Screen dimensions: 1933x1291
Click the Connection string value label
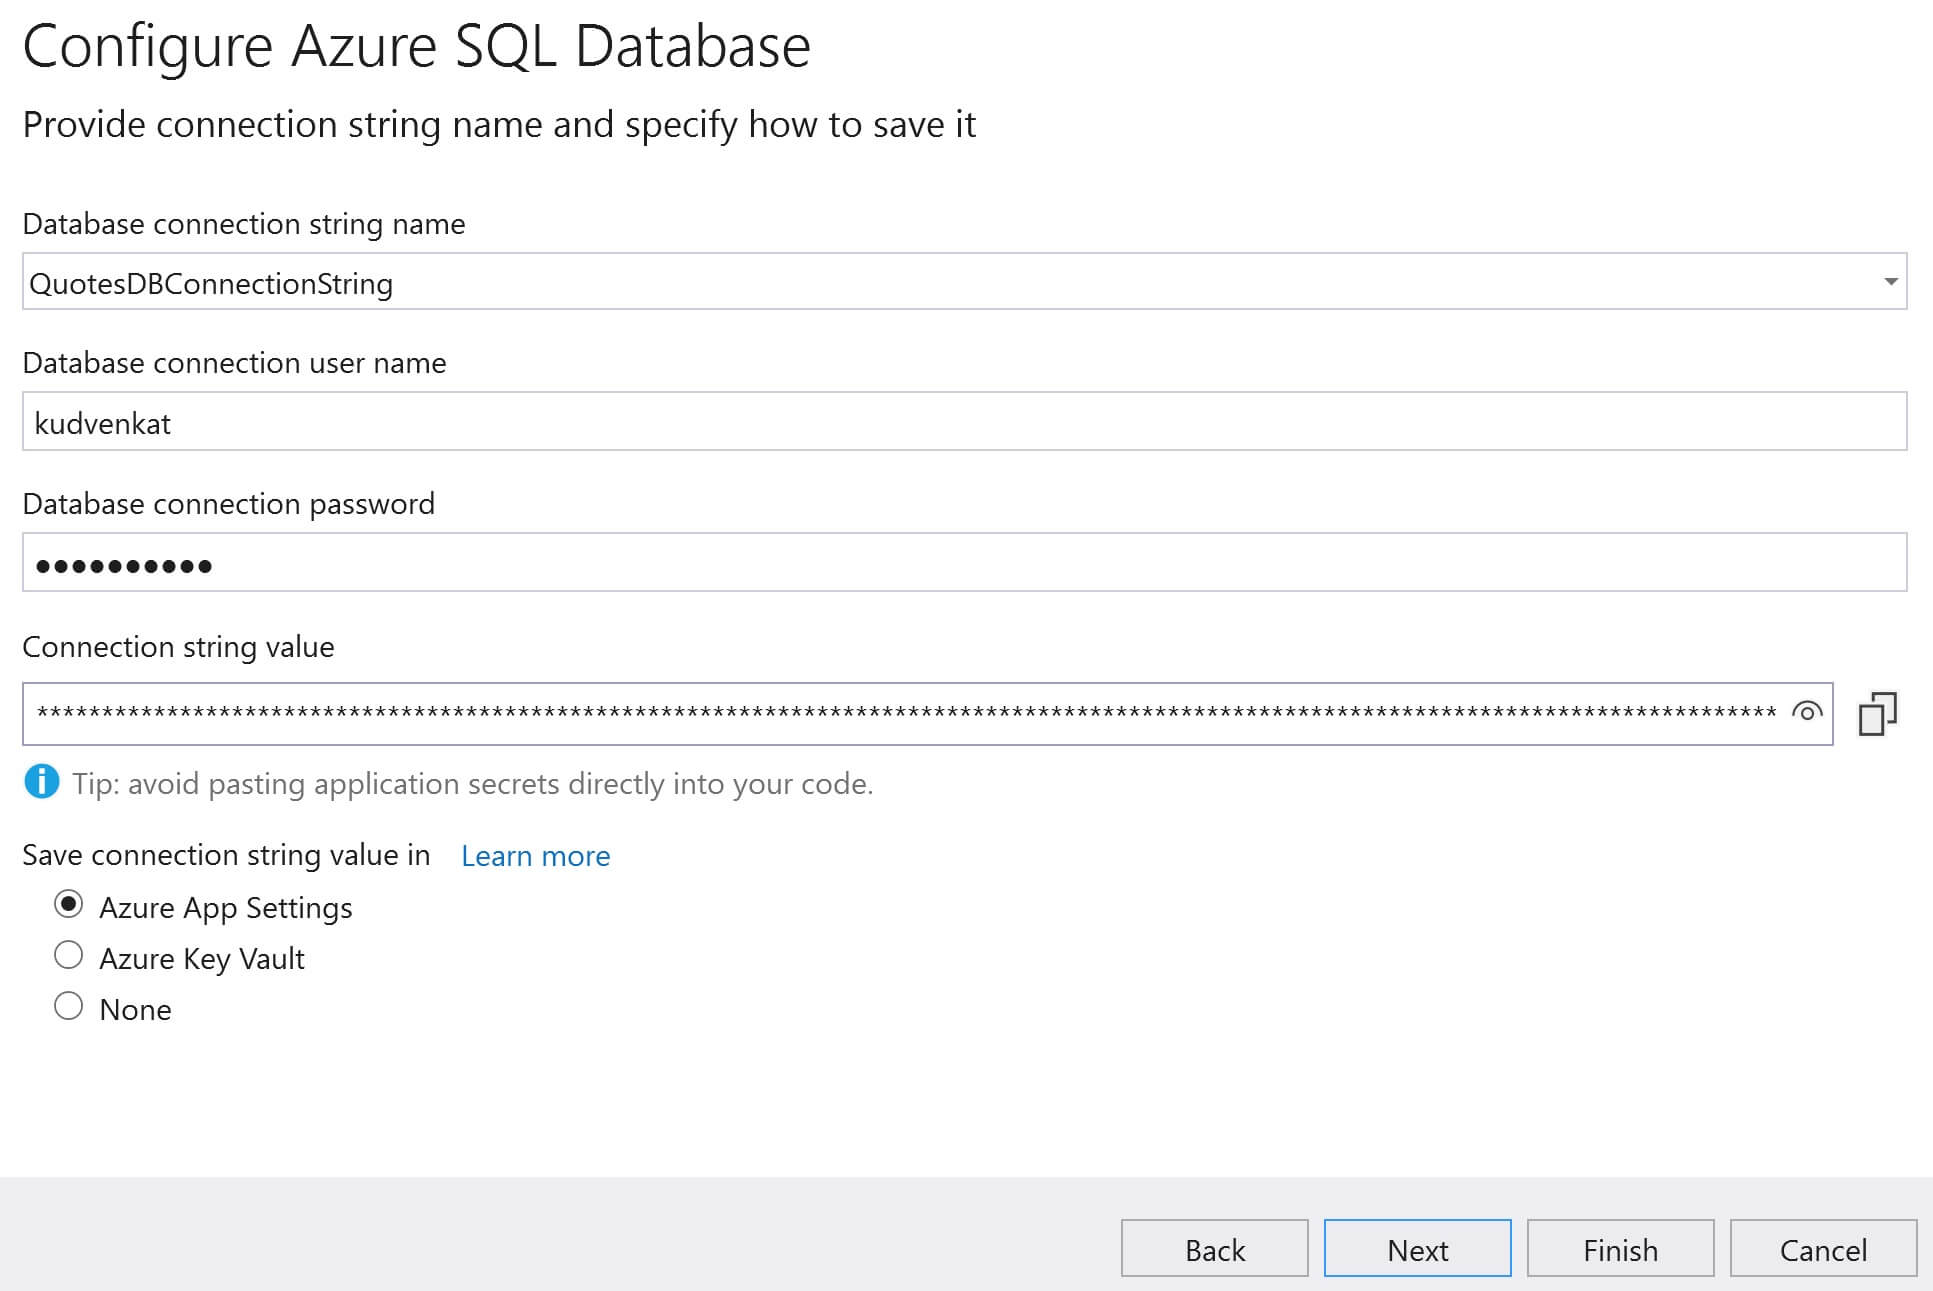pyautogui.click(x=178, y=647)
